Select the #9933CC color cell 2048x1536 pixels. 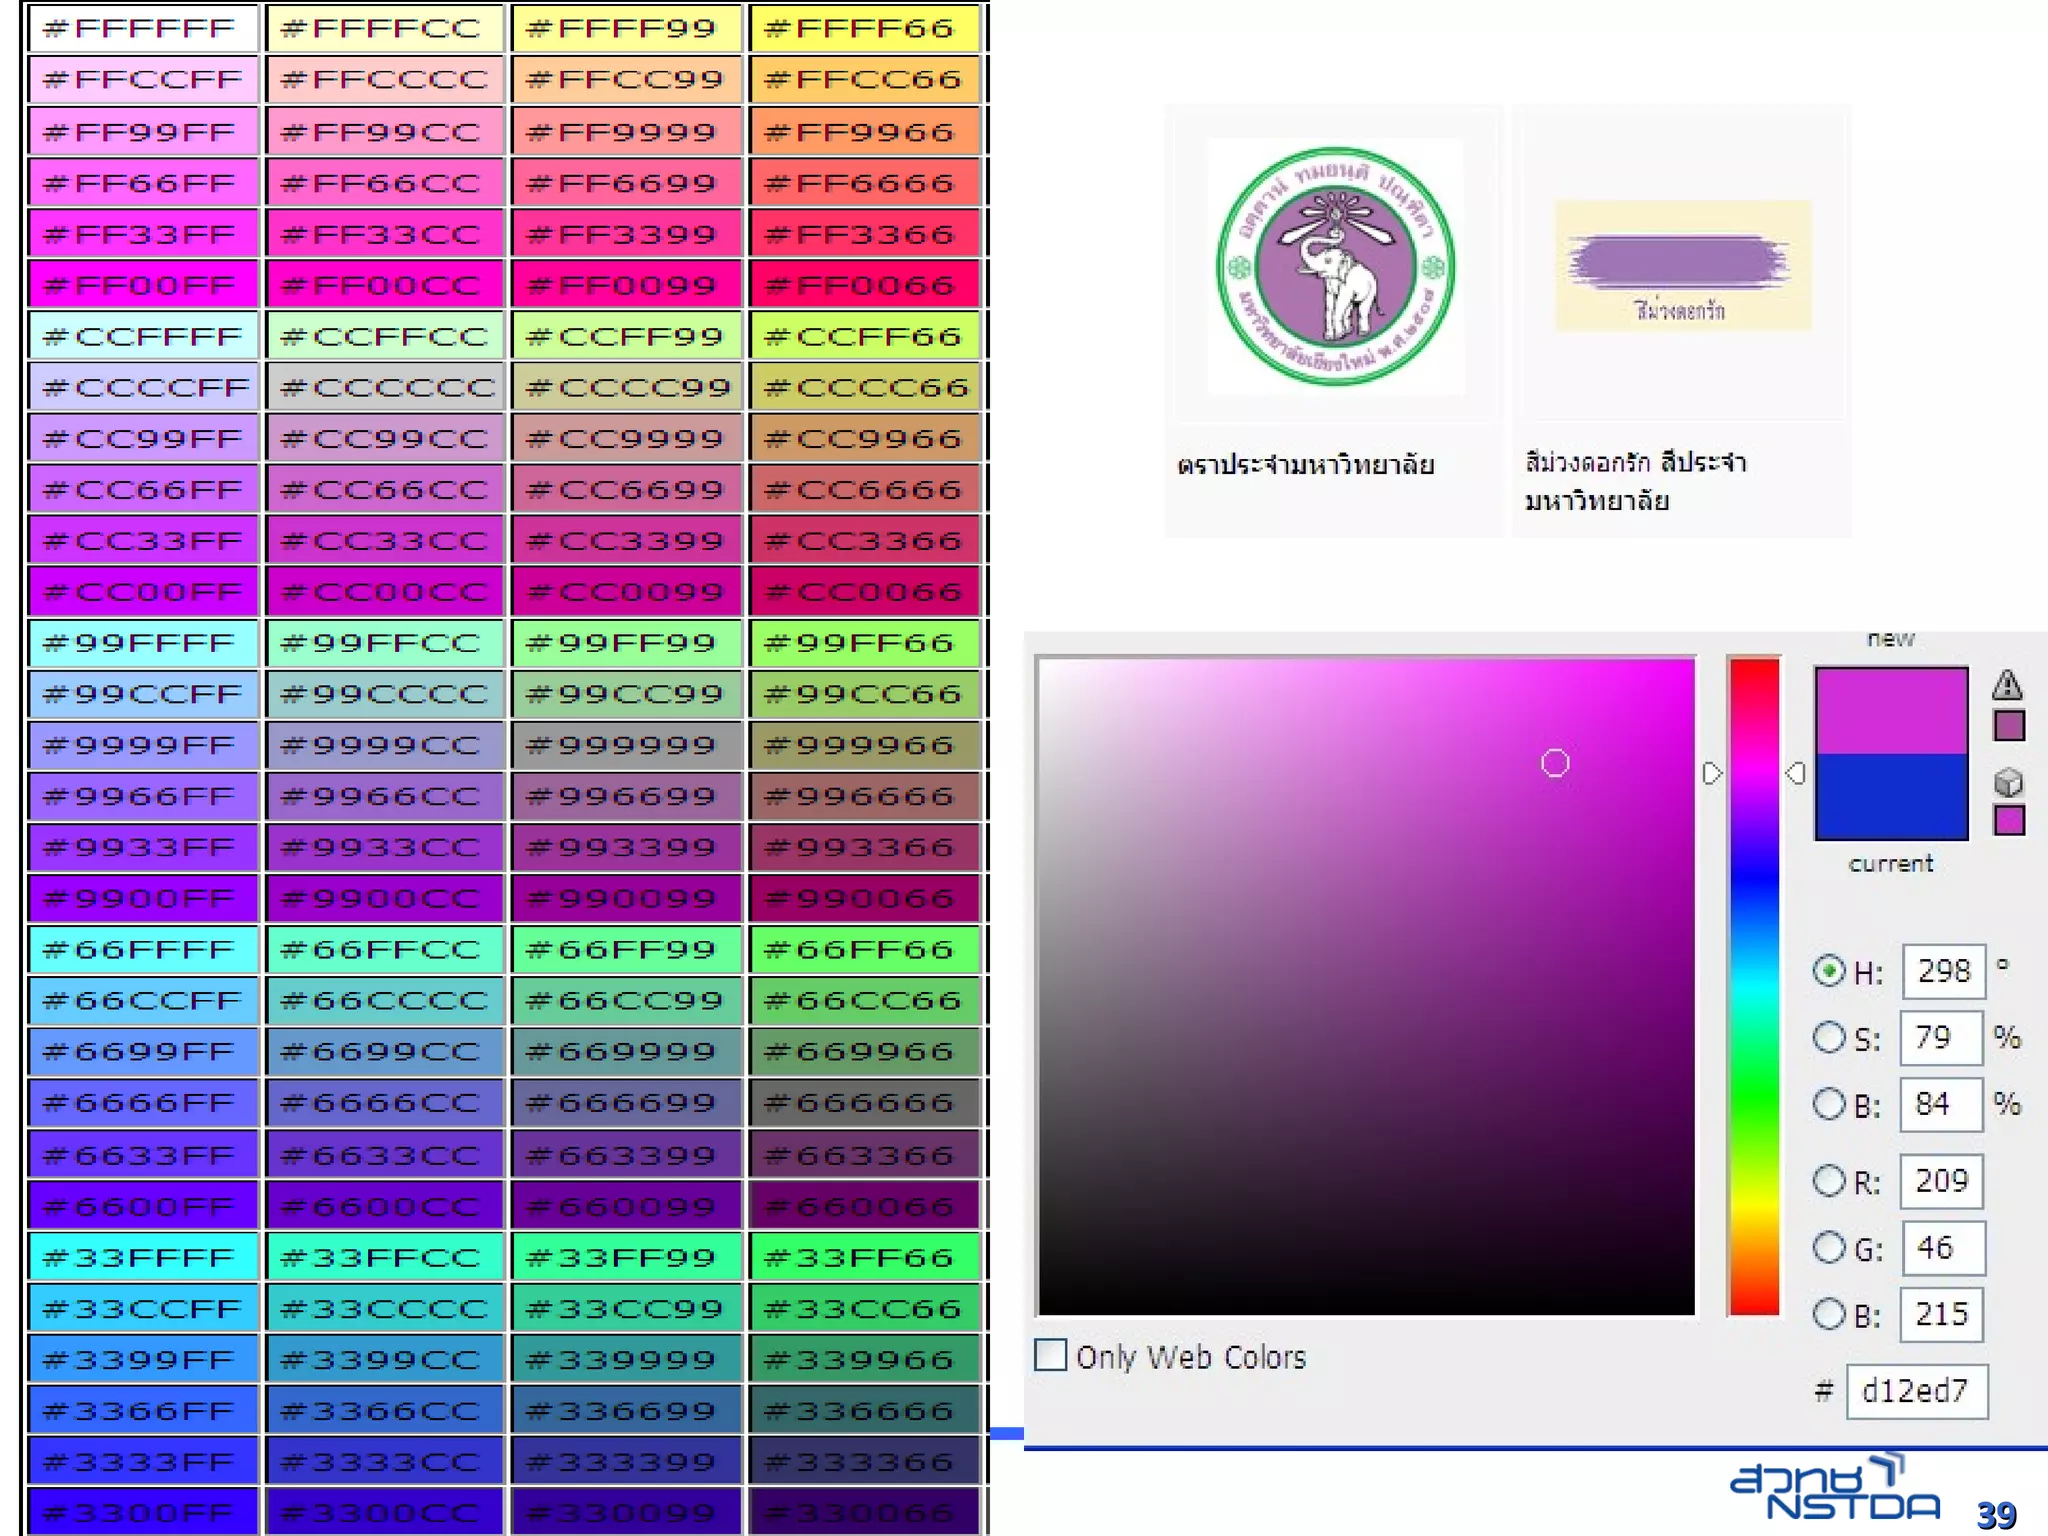pos(384,847)
